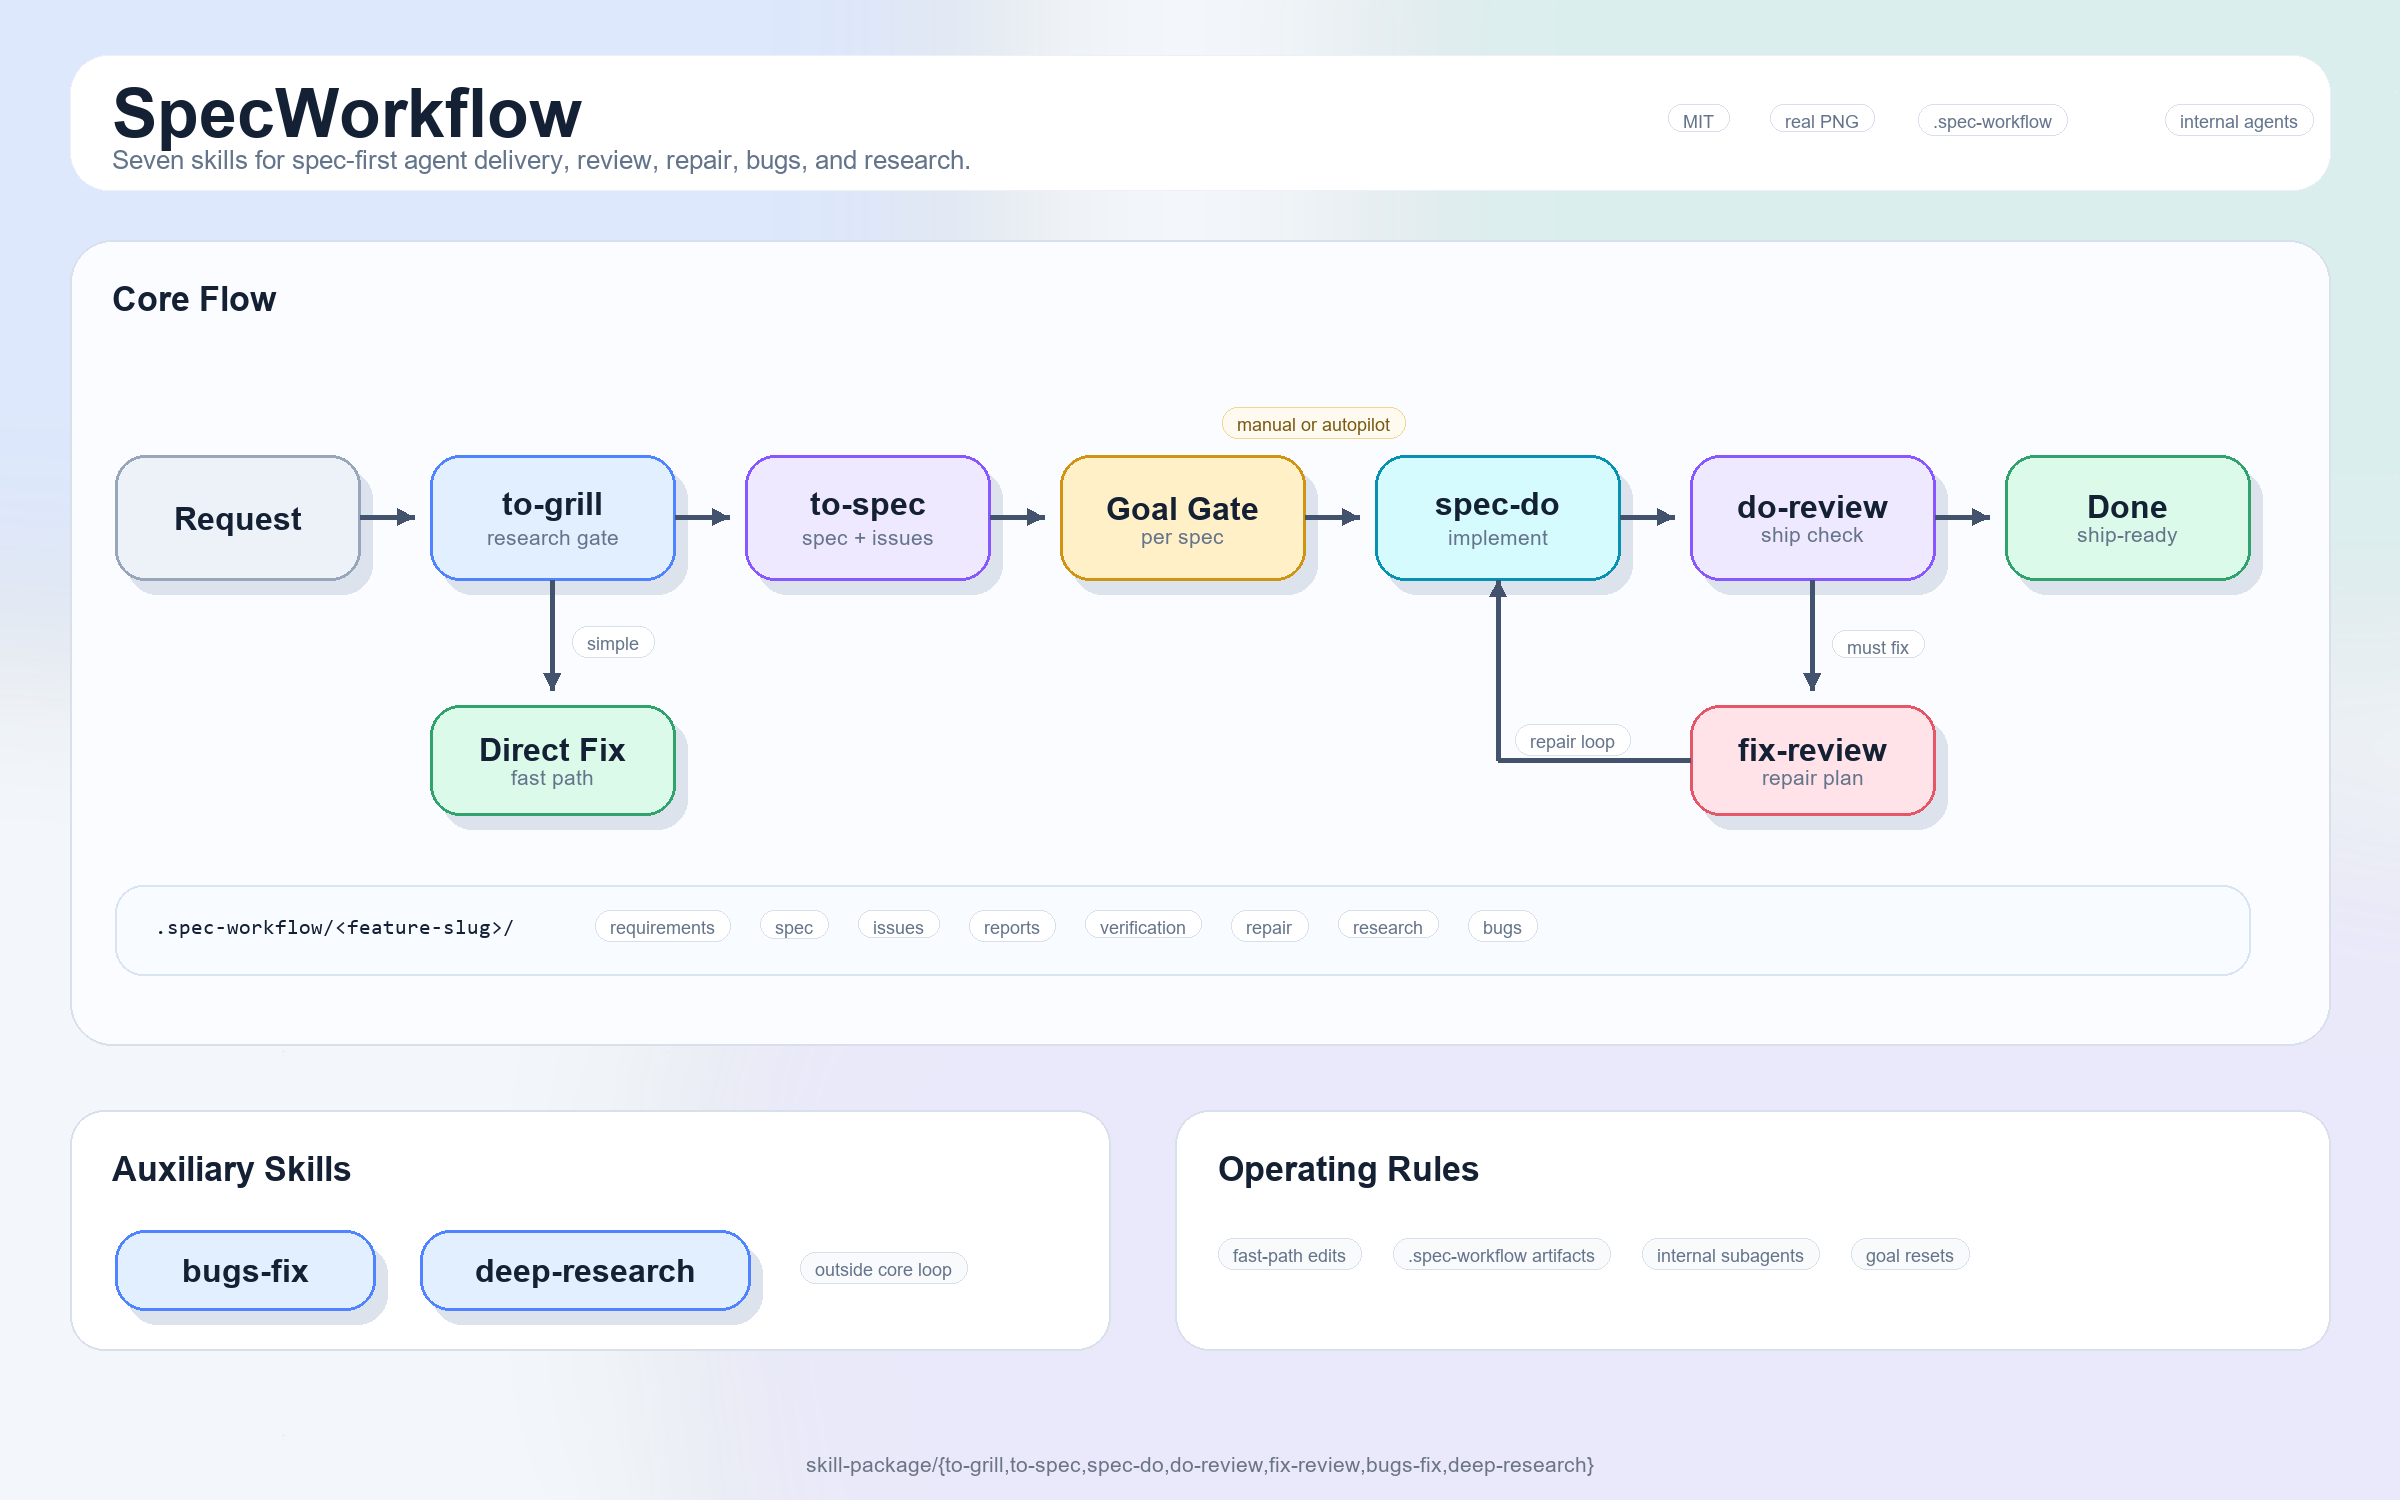
Task: Click the deep-research skill box
Action: [x=585, y=1270]
